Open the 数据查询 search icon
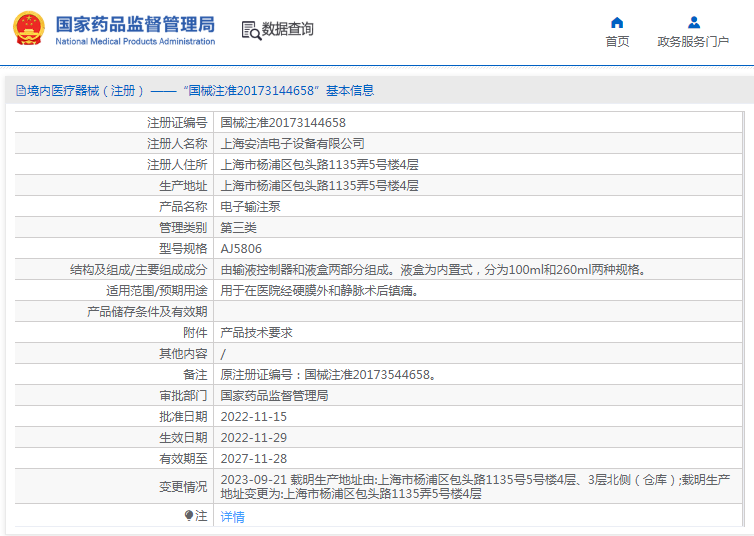This screenshot has width=754, height=536. 251,30
